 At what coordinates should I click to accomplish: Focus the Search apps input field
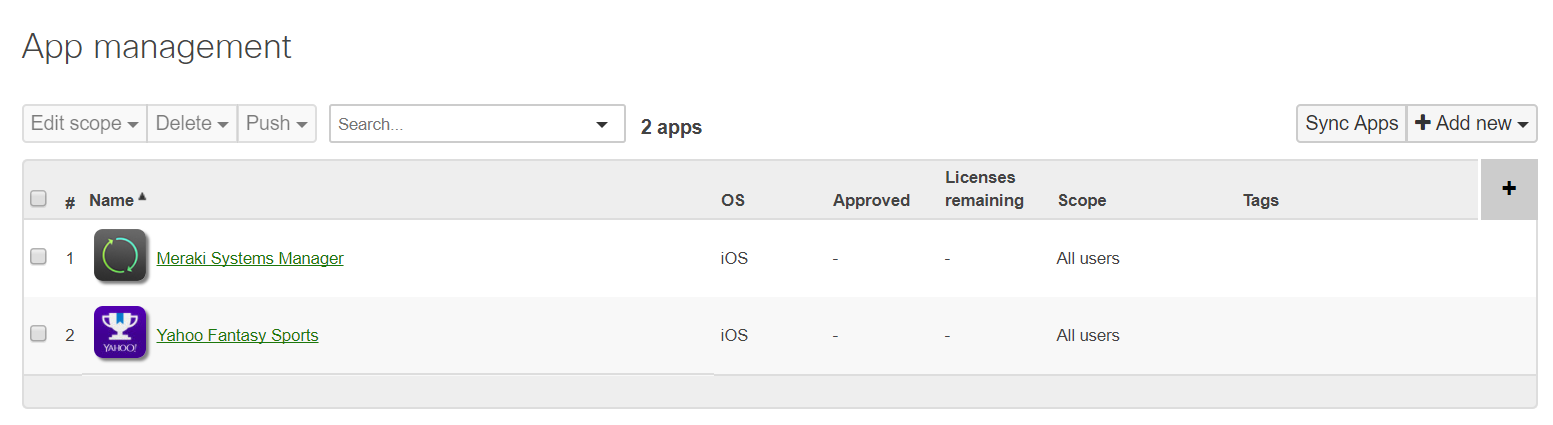[461, 124]
